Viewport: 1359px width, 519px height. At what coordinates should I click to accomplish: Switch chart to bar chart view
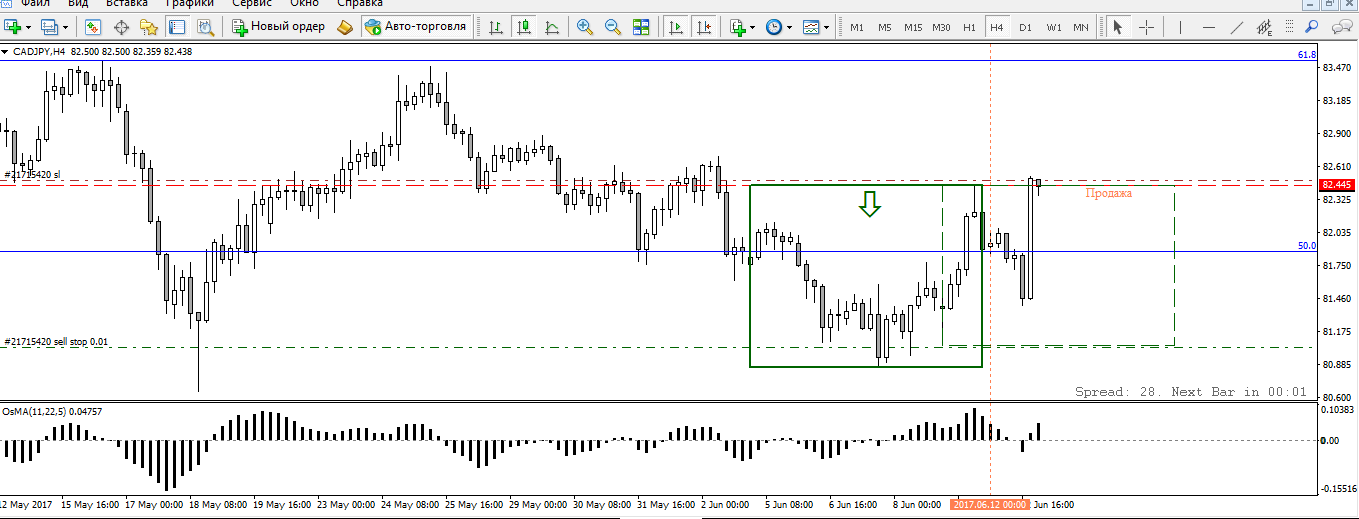click(495, 27)
